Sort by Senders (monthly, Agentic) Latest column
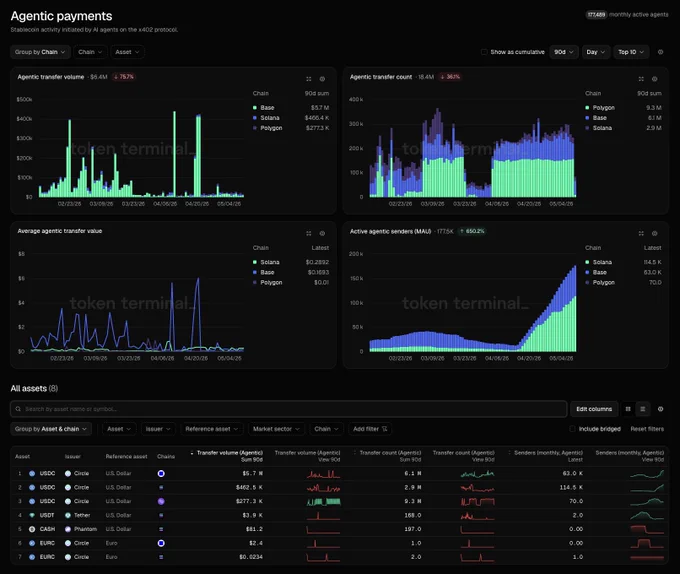This screenshot has width=680, height=574. click(546, 456)
